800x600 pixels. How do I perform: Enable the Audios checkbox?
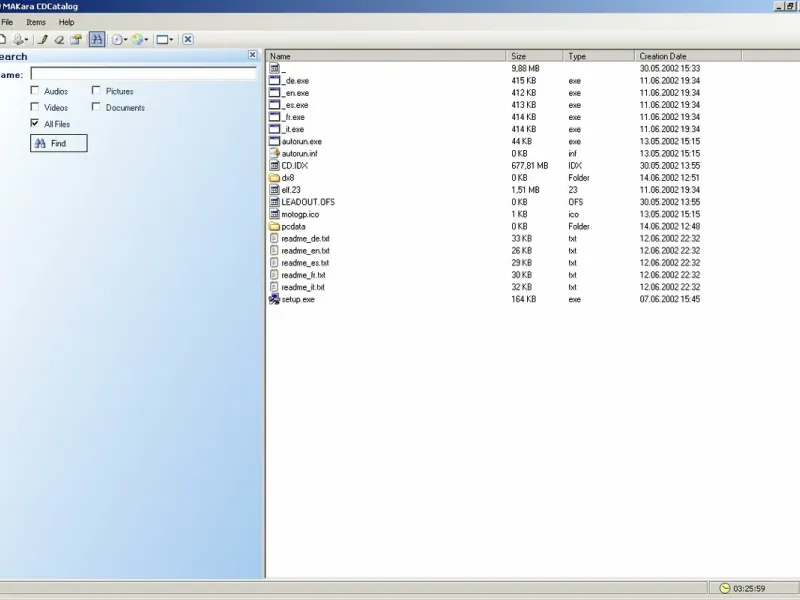point(35,90)
